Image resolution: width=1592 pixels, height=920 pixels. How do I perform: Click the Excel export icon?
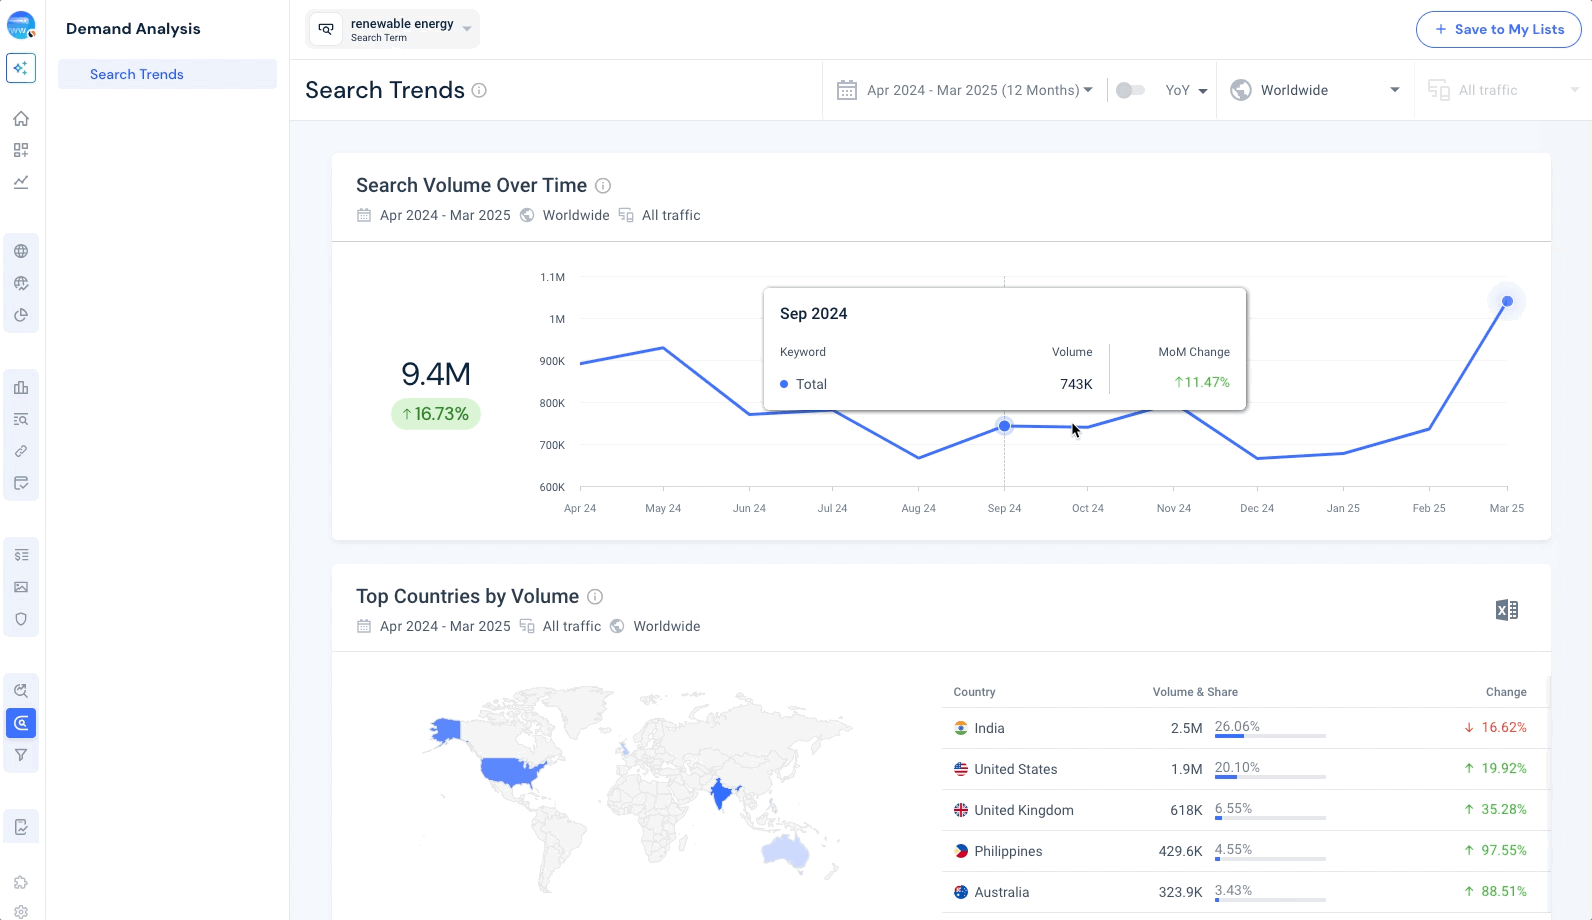pyautogui.click(x=1506, y=610)
